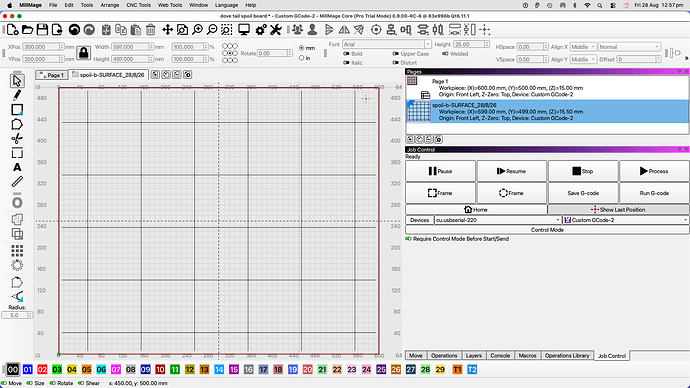The width and height of the screenshot is (690, 388).
Task: Open the Align X dropdown
Action: [583, 47]
